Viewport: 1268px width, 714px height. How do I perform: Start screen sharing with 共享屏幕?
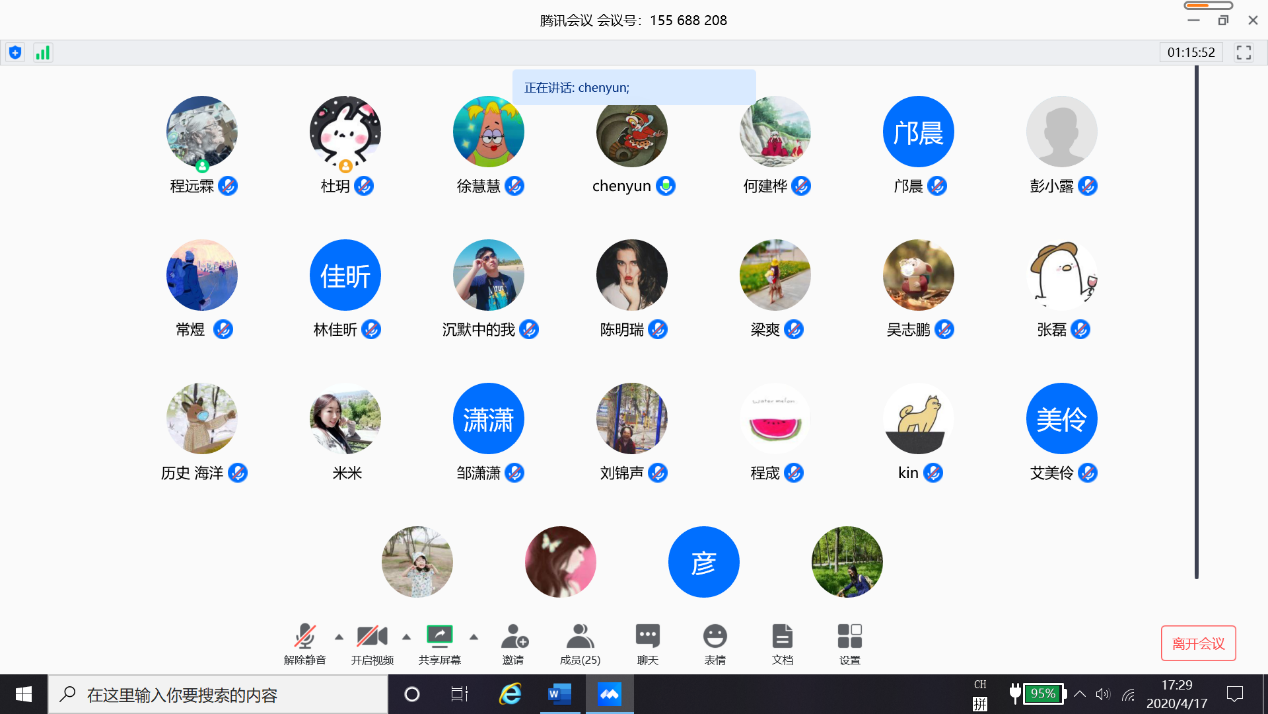coord(440,642)
